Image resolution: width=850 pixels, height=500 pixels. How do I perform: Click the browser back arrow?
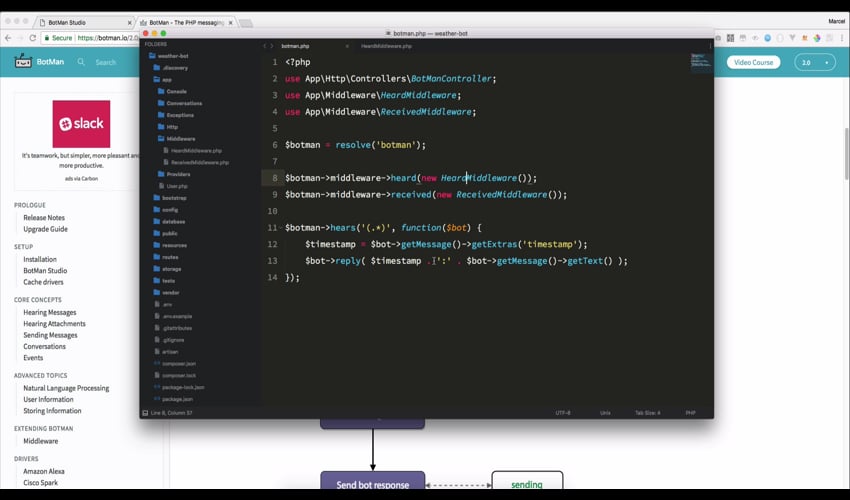pos(8,38)
